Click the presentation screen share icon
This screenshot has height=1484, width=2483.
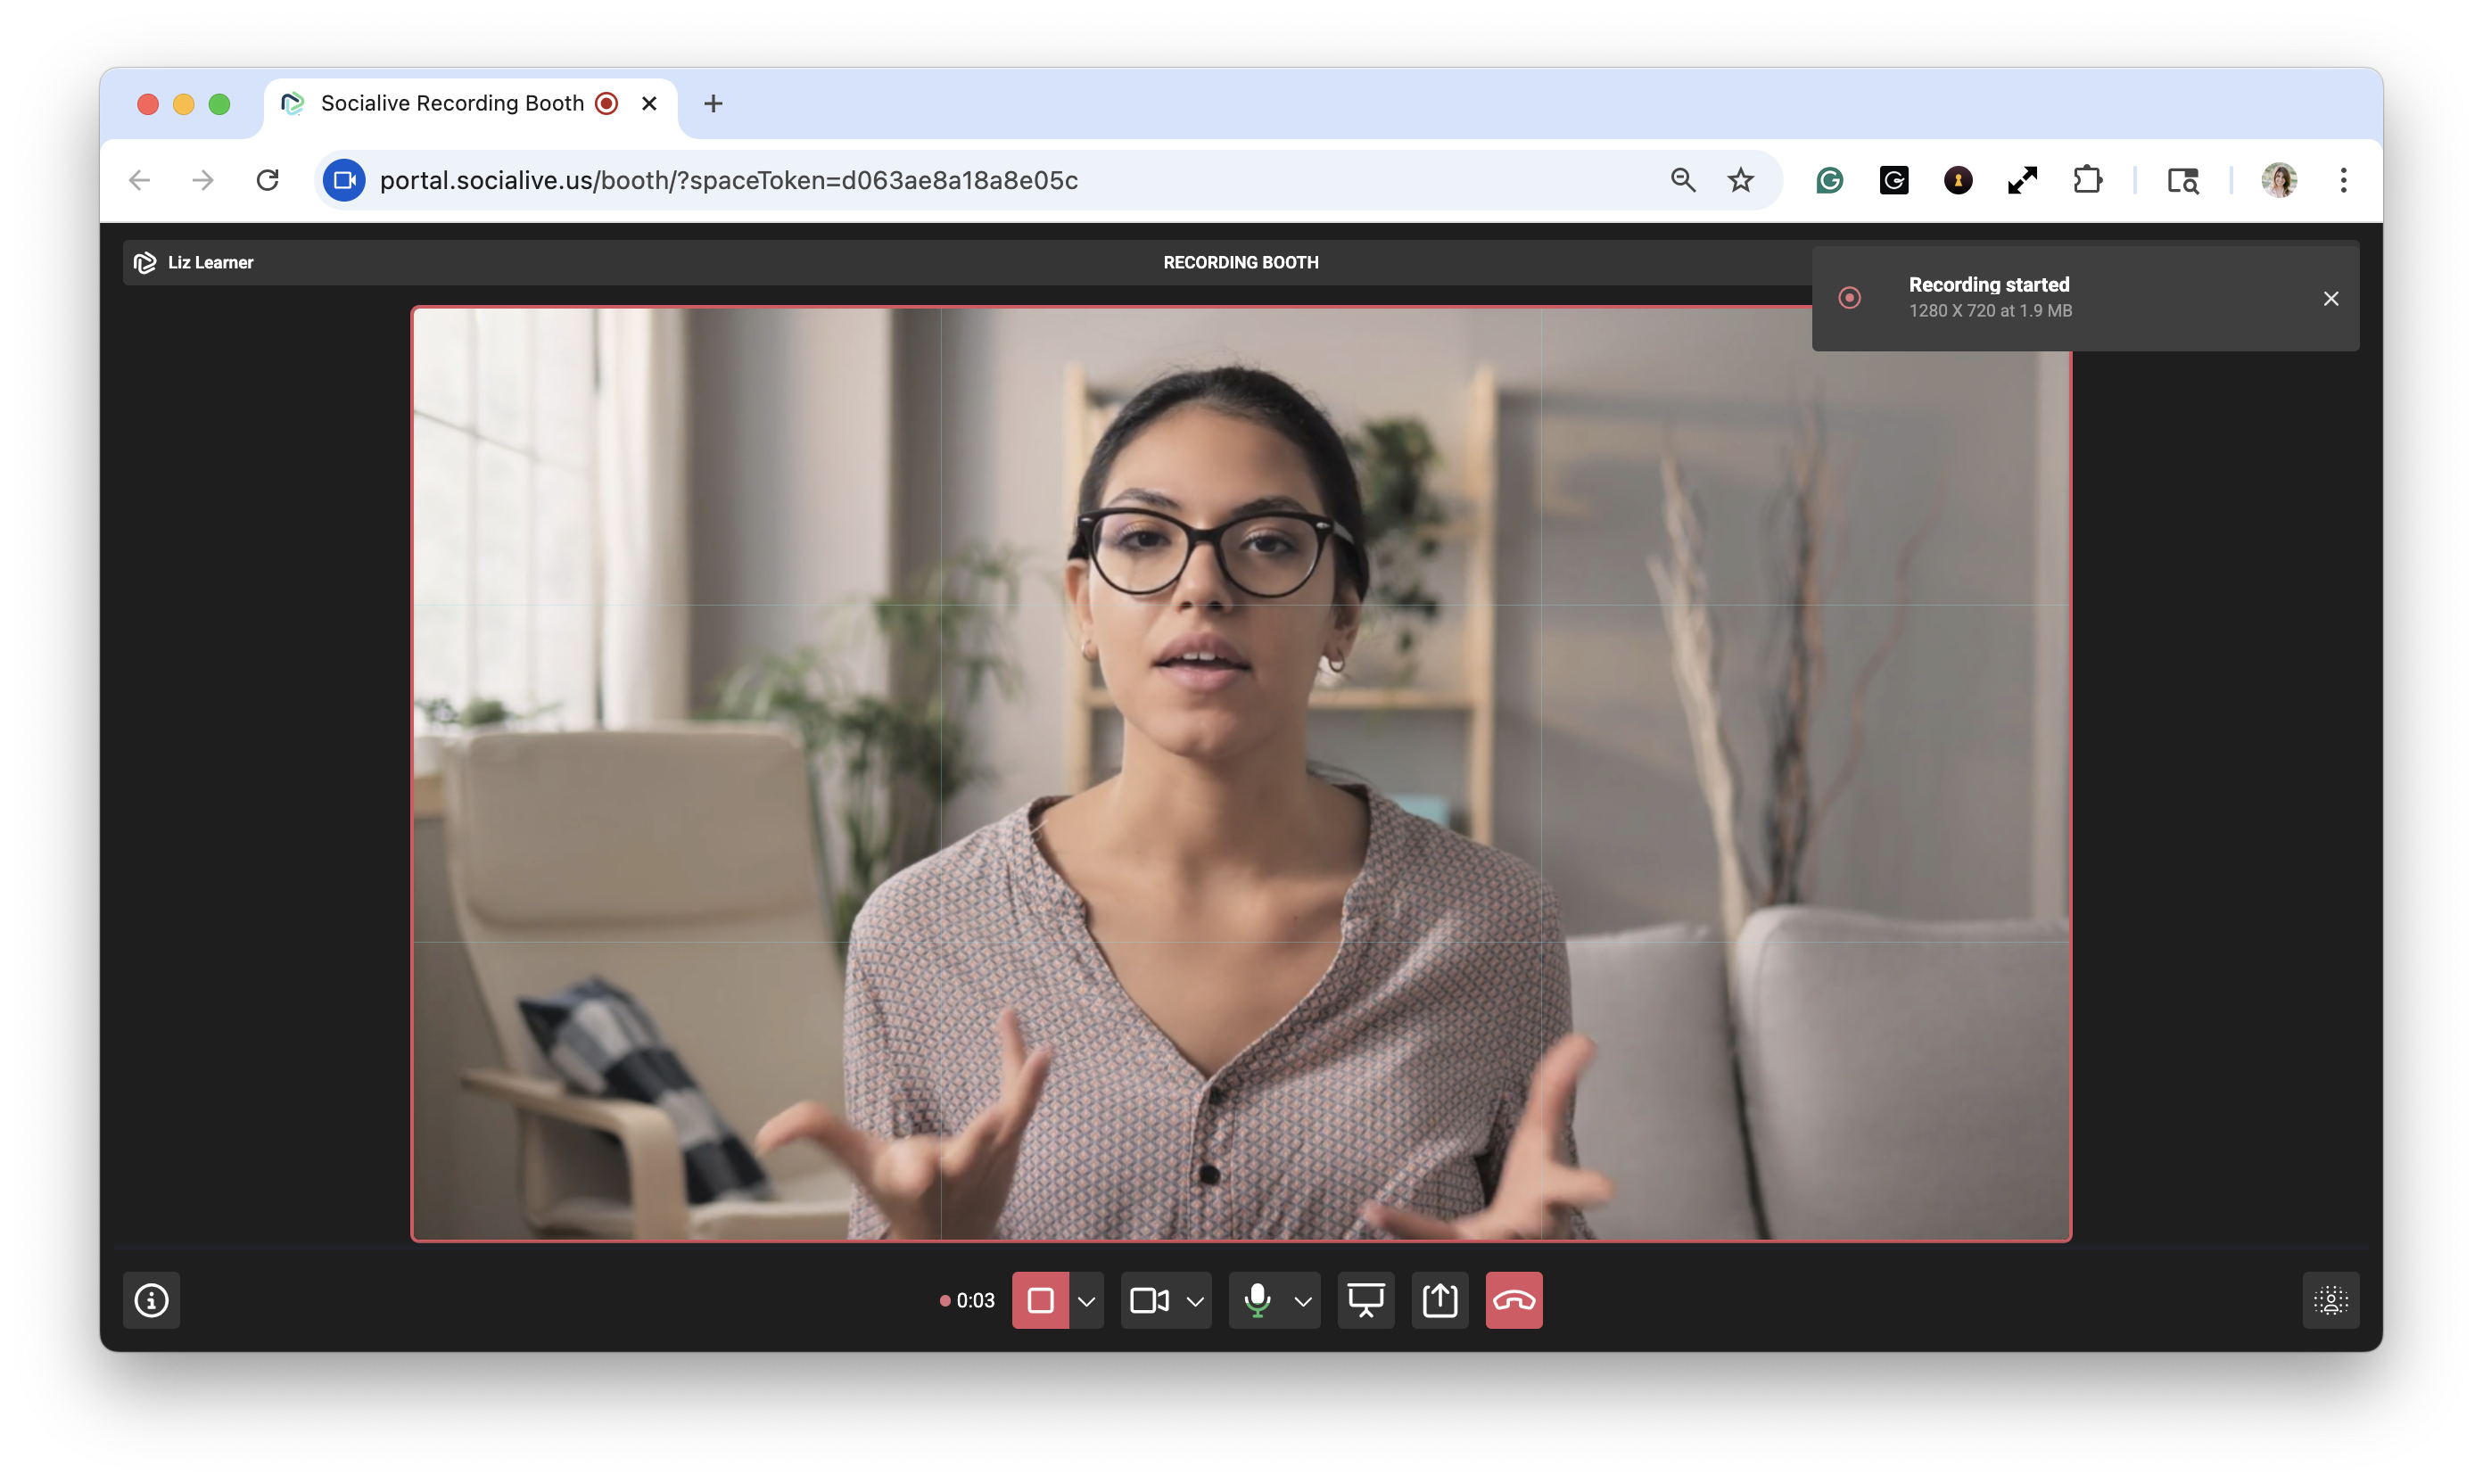(1366, 1300)
